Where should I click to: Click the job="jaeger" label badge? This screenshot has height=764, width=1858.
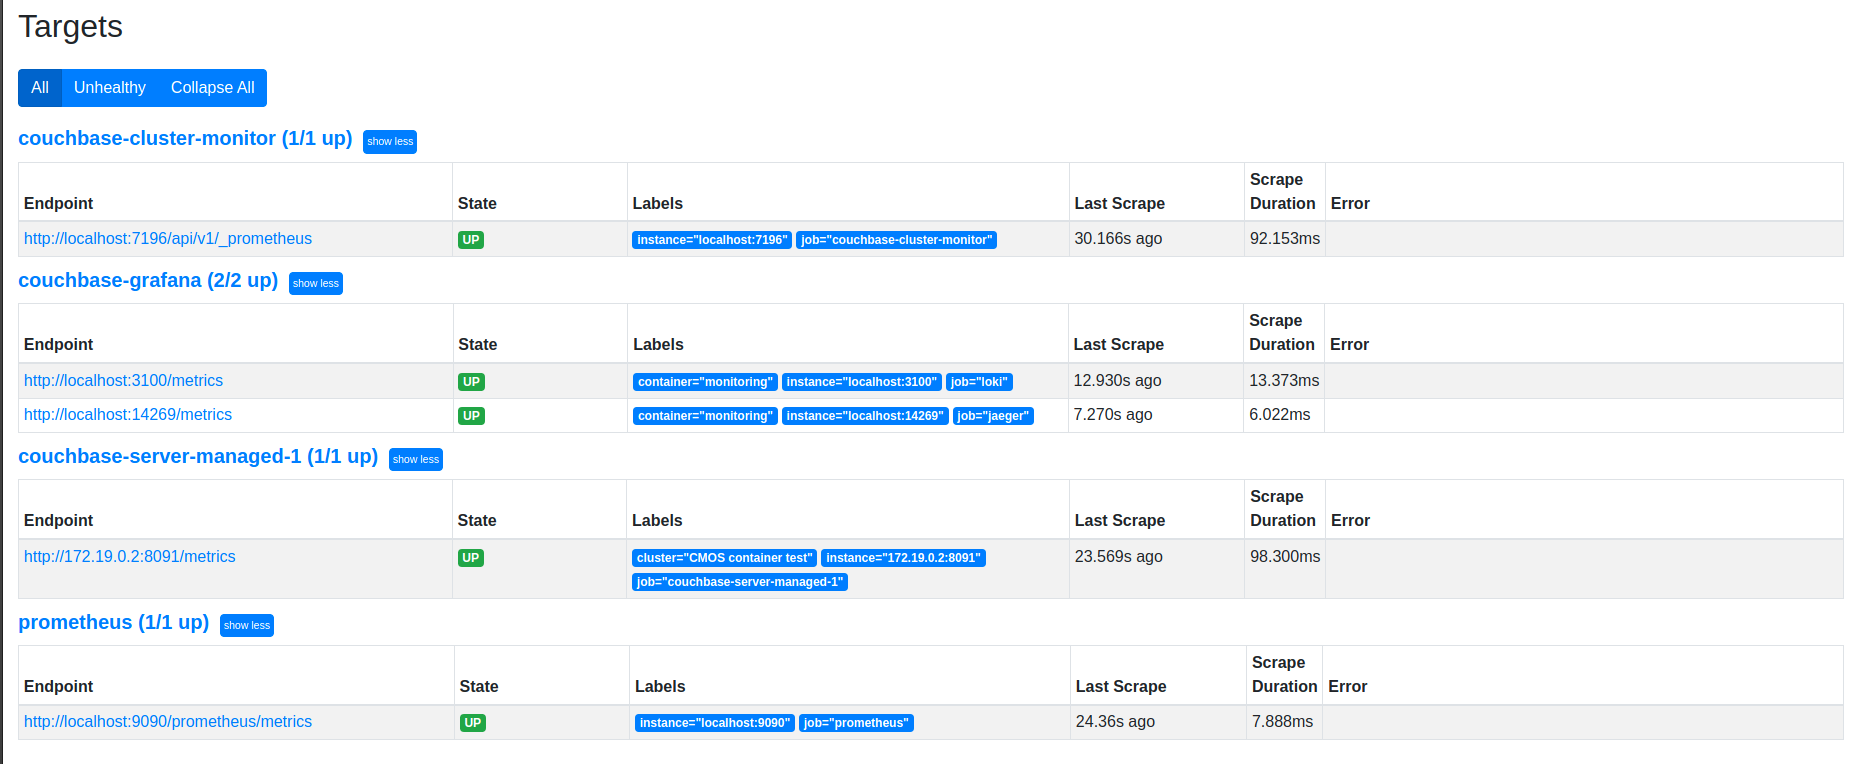pyautogui.click(x=993, y=416)
